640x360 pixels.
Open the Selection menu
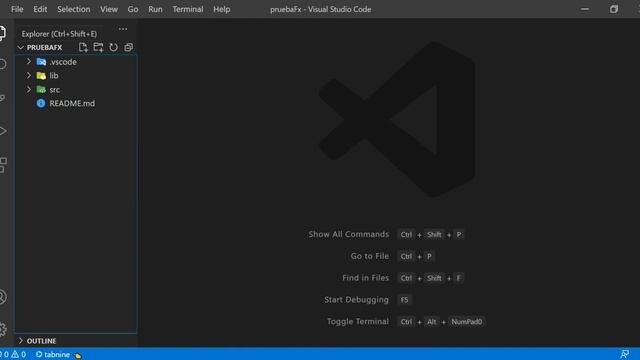pos(73,9)
